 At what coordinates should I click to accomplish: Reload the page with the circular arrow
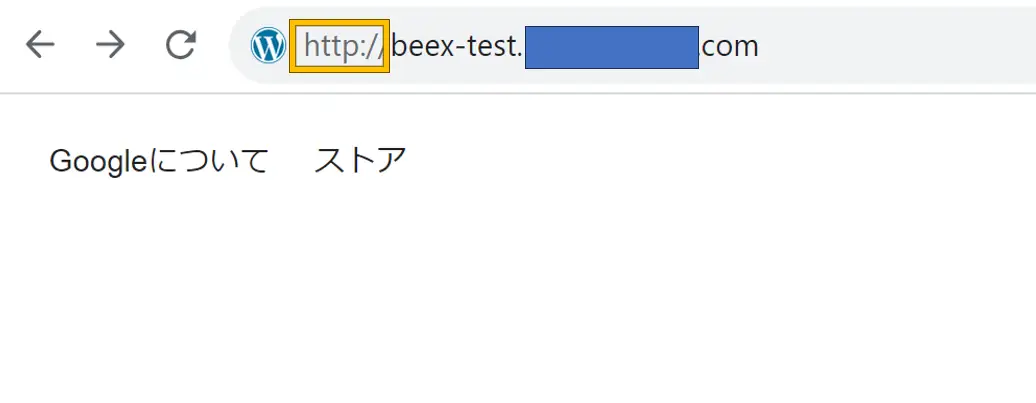coord(180,45)
